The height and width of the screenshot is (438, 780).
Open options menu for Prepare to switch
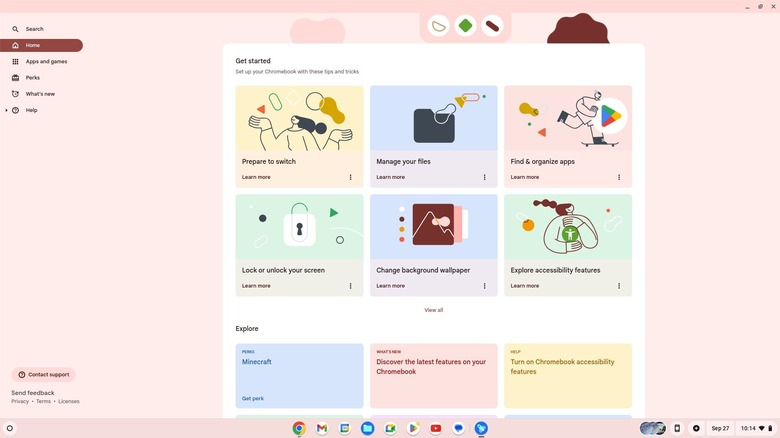point(350,177)
